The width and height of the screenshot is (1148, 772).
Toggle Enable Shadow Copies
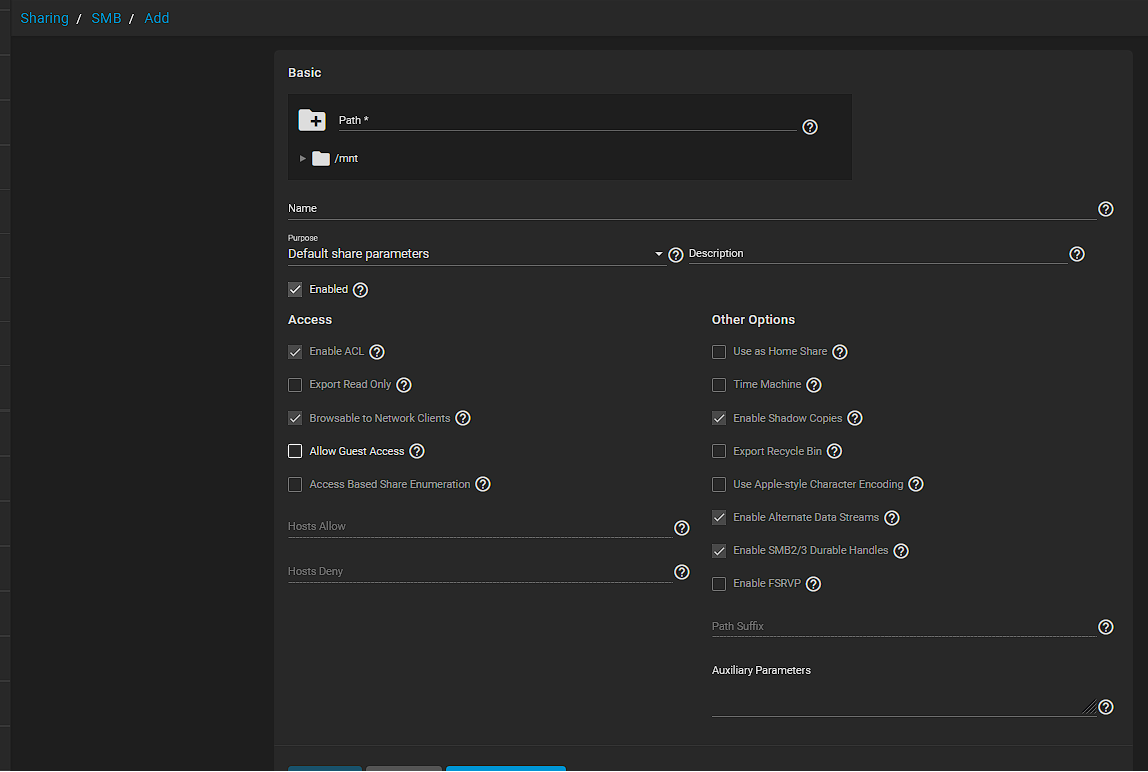719,418
